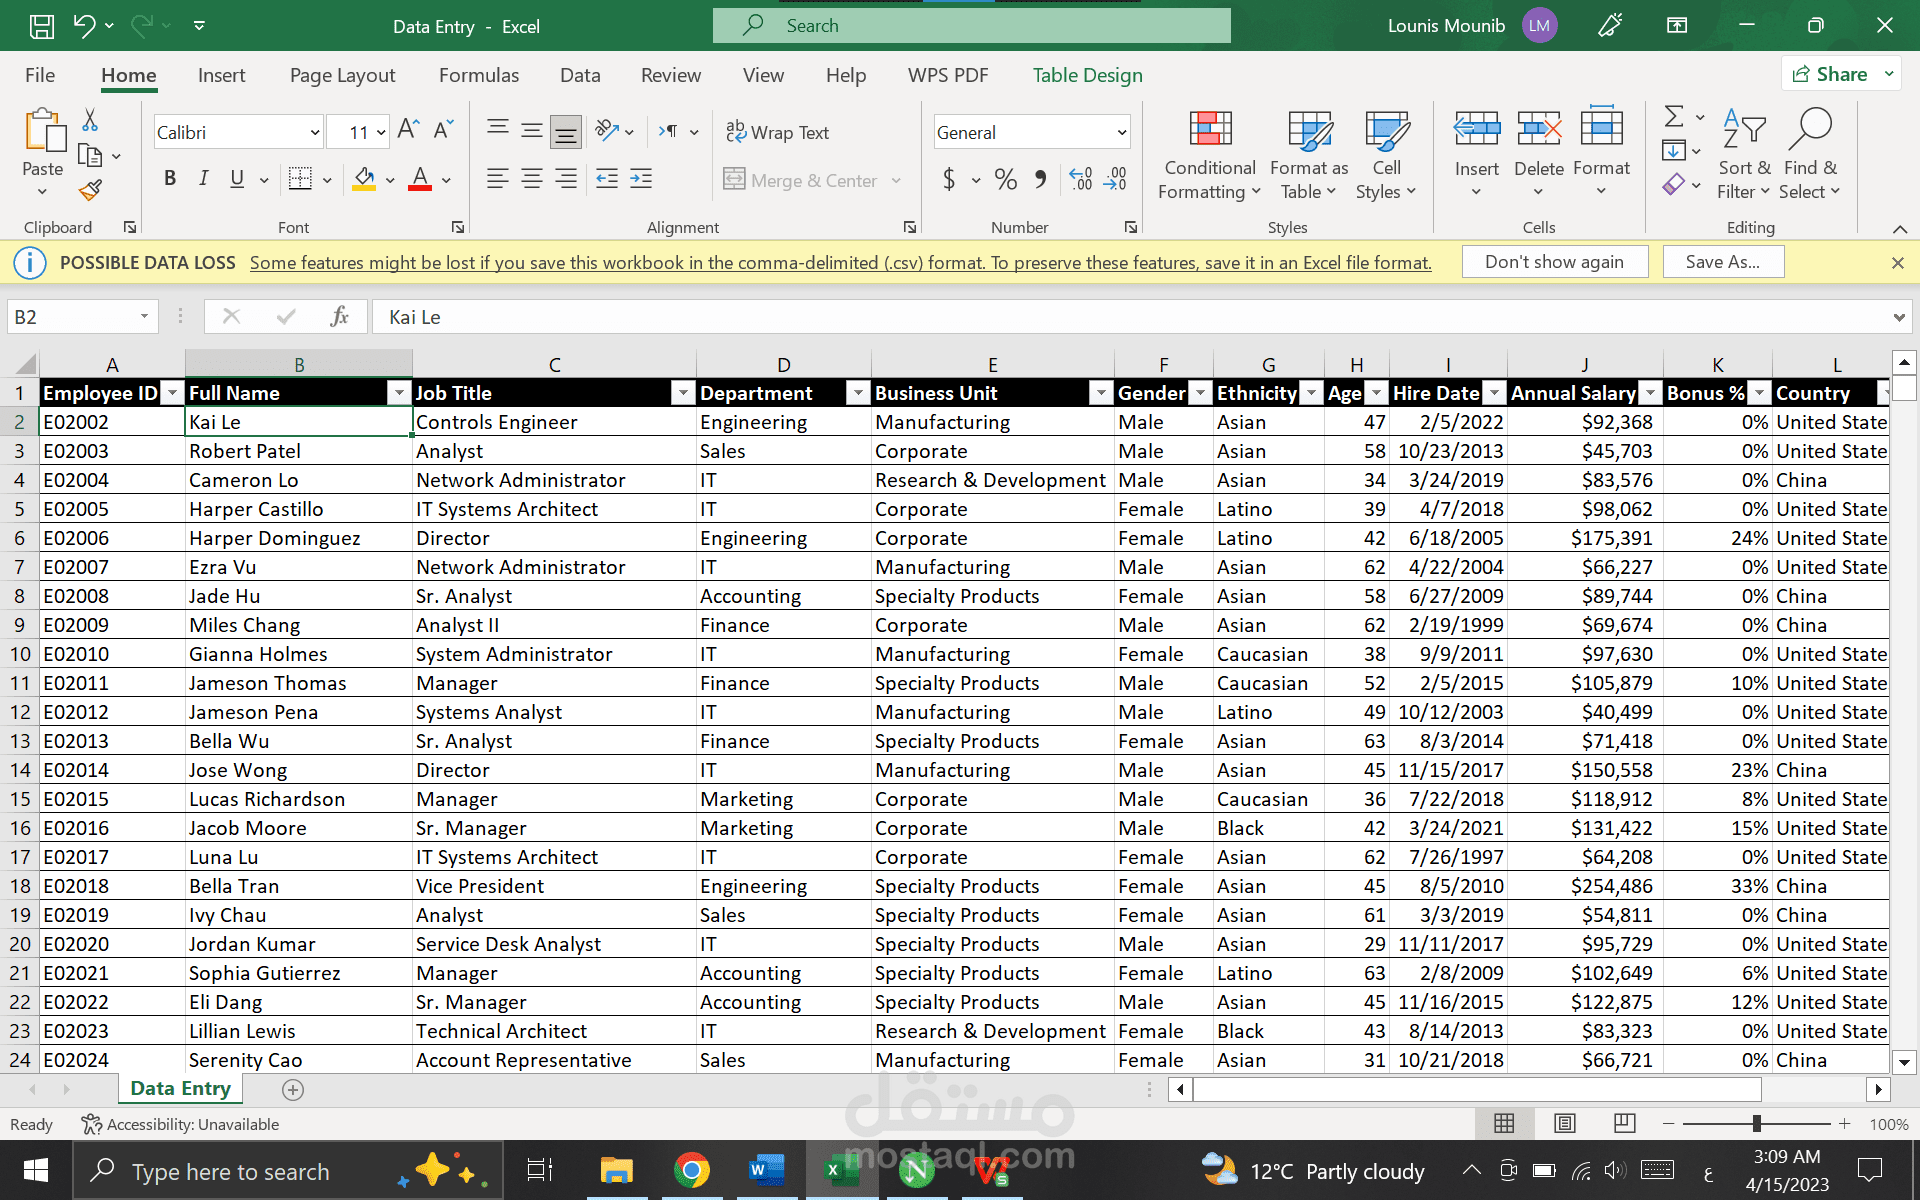Open the Business Unit filter dropdown

pos(1101,393)
